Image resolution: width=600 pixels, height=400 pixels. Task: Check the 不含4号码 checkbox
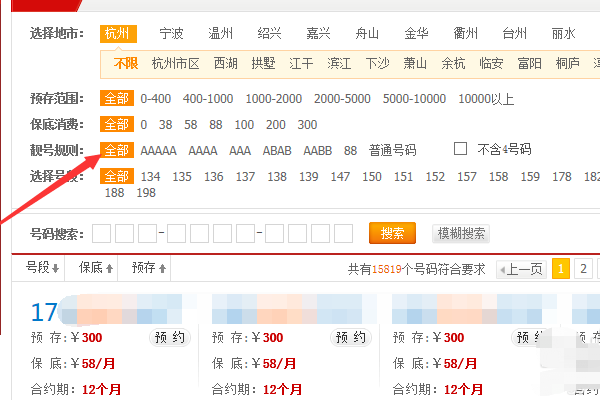tap(461, 149)
